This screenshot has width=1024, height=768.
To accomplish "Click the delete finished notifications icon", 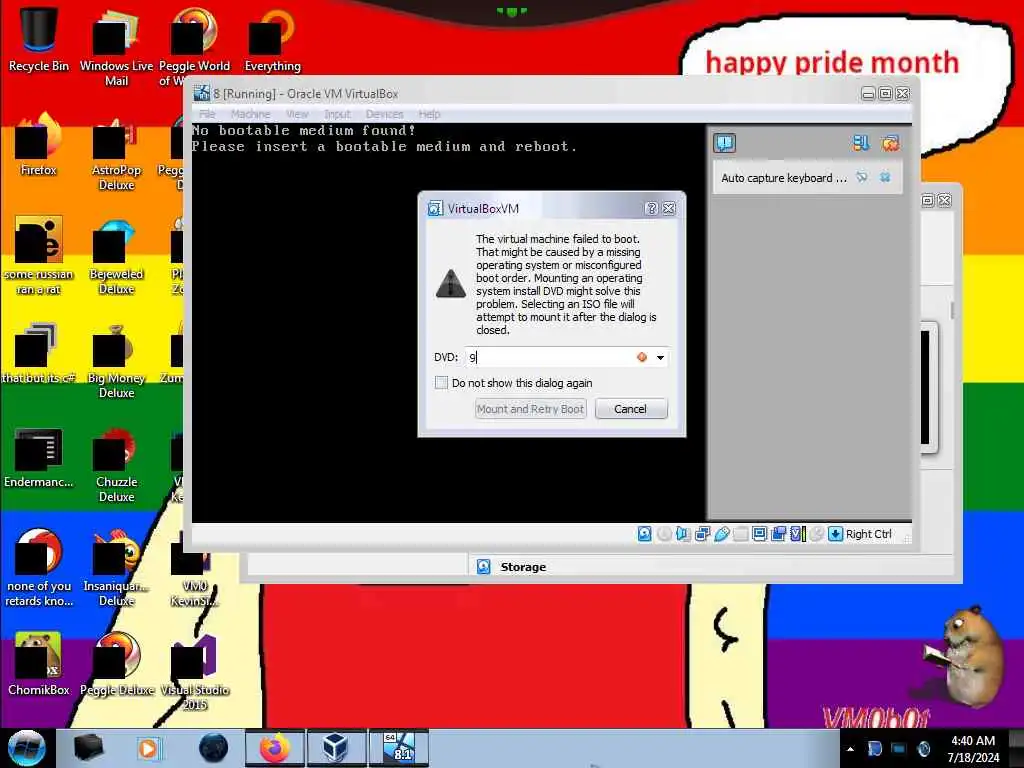I will coord(890,143).
